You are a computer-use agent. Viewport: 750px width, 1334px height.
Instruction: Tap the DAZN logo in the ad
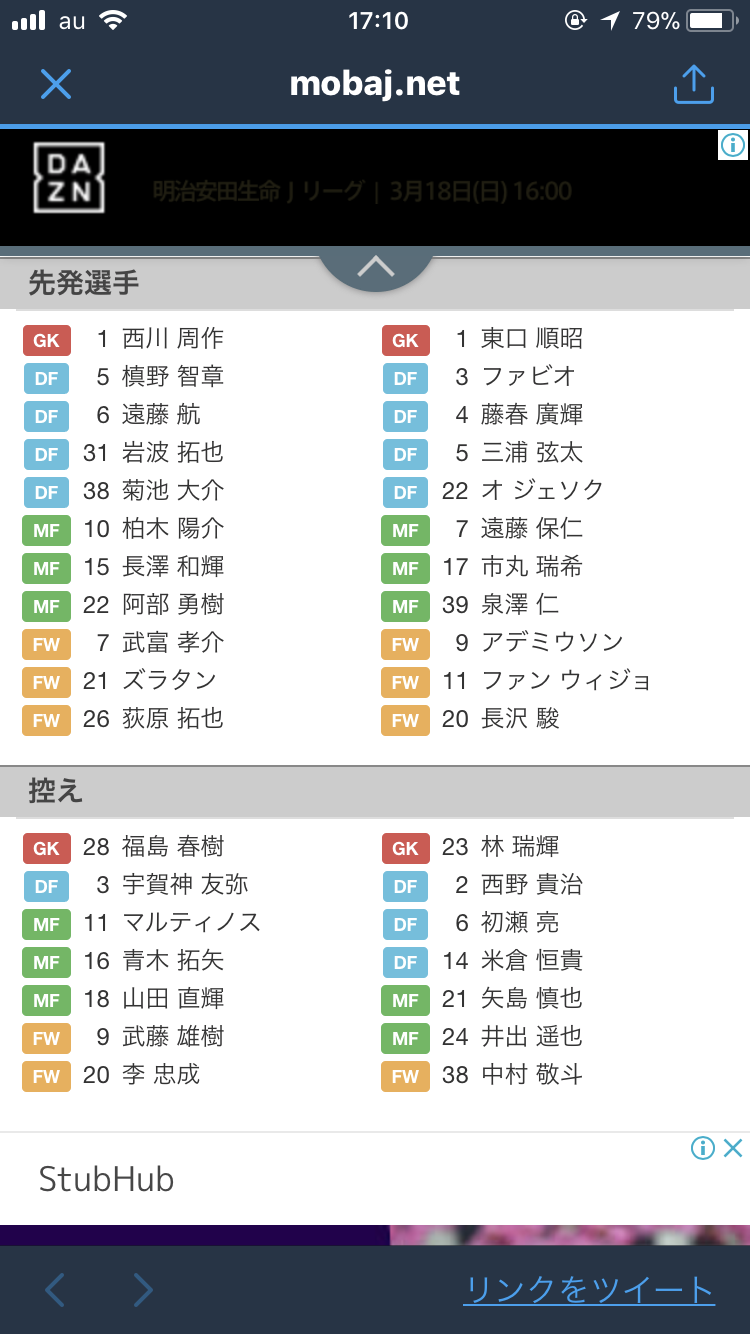69,178
